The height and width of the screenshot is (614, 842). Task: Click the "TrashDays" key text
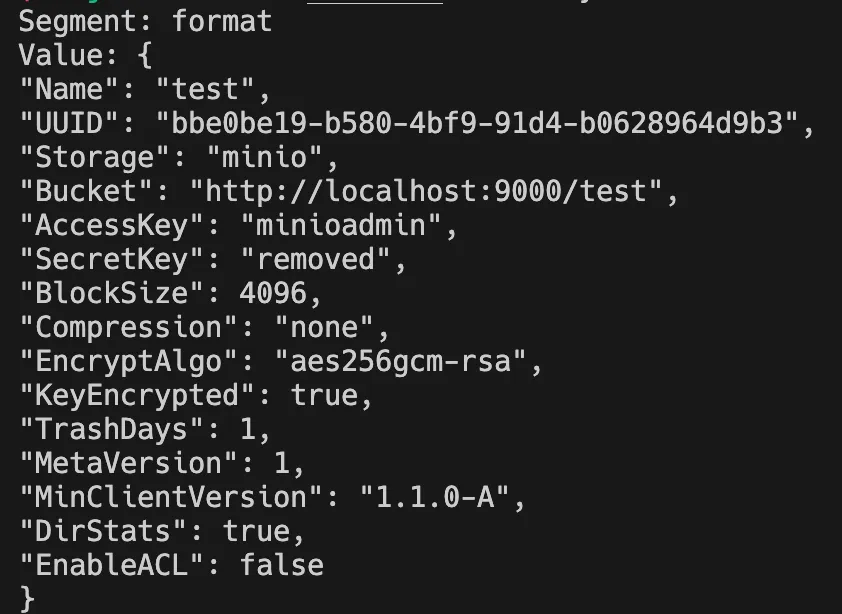111,429
